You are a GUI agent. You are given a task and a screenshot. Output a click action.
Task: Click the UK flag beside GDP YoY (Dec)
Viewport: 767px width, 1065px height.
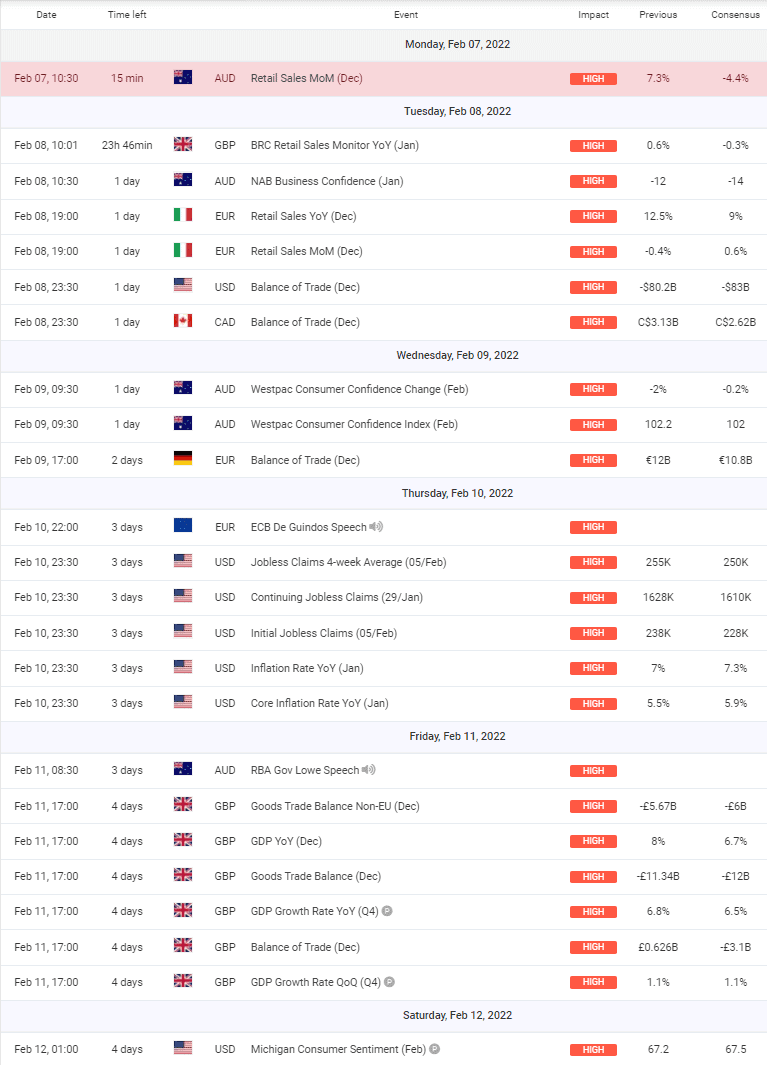click(x=183, y=840)
